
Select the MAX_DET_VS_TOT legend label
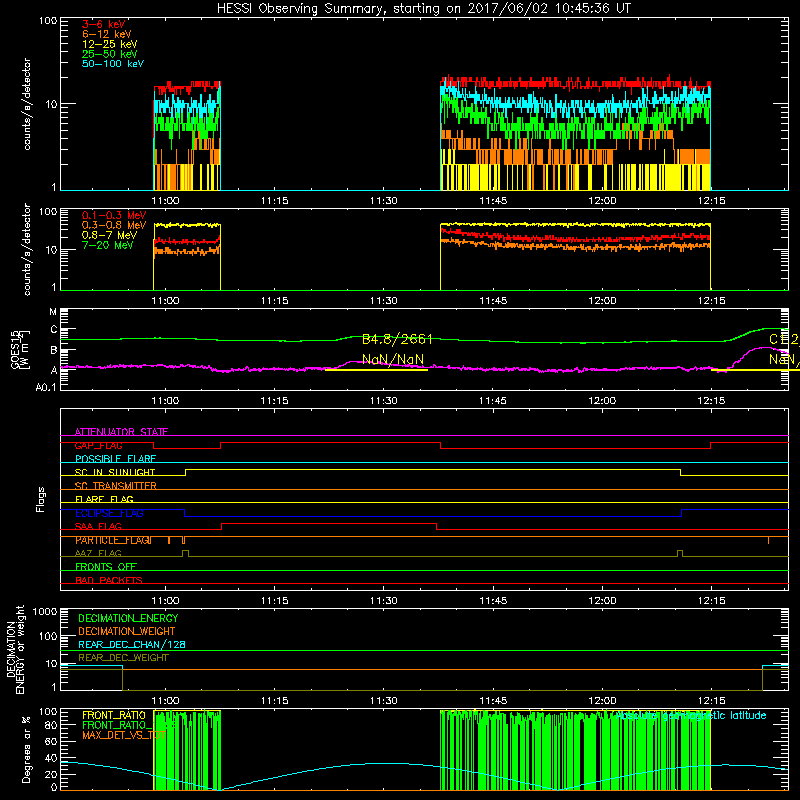point(123,735)
